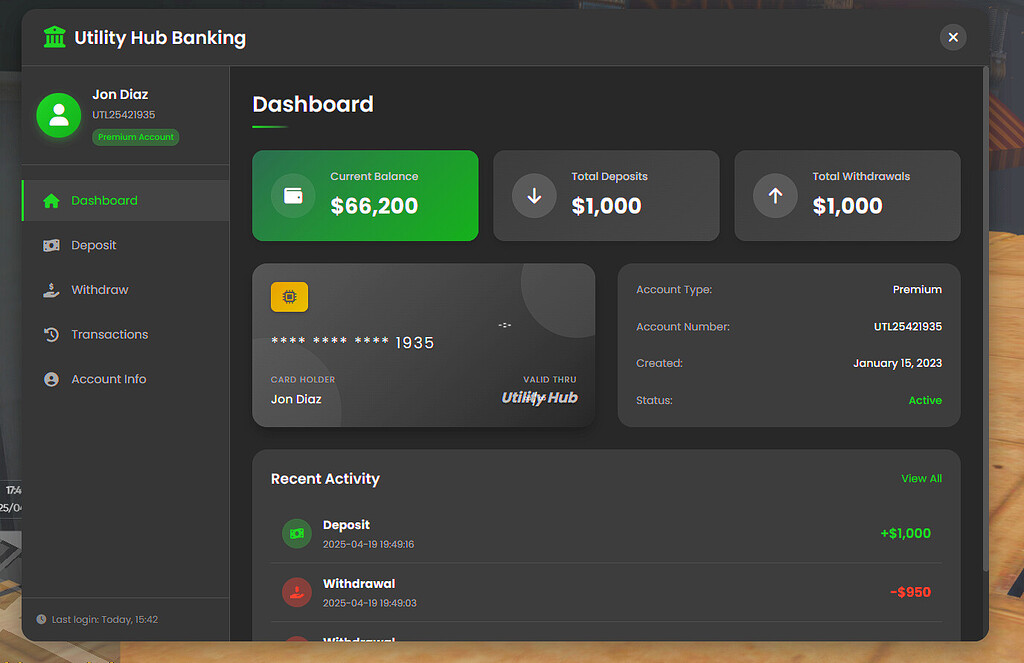The height and width of the screenshot is (663, 1024).
Task: Click the Last login: Today, 15:42 text
Action: [x=104, y=619]
